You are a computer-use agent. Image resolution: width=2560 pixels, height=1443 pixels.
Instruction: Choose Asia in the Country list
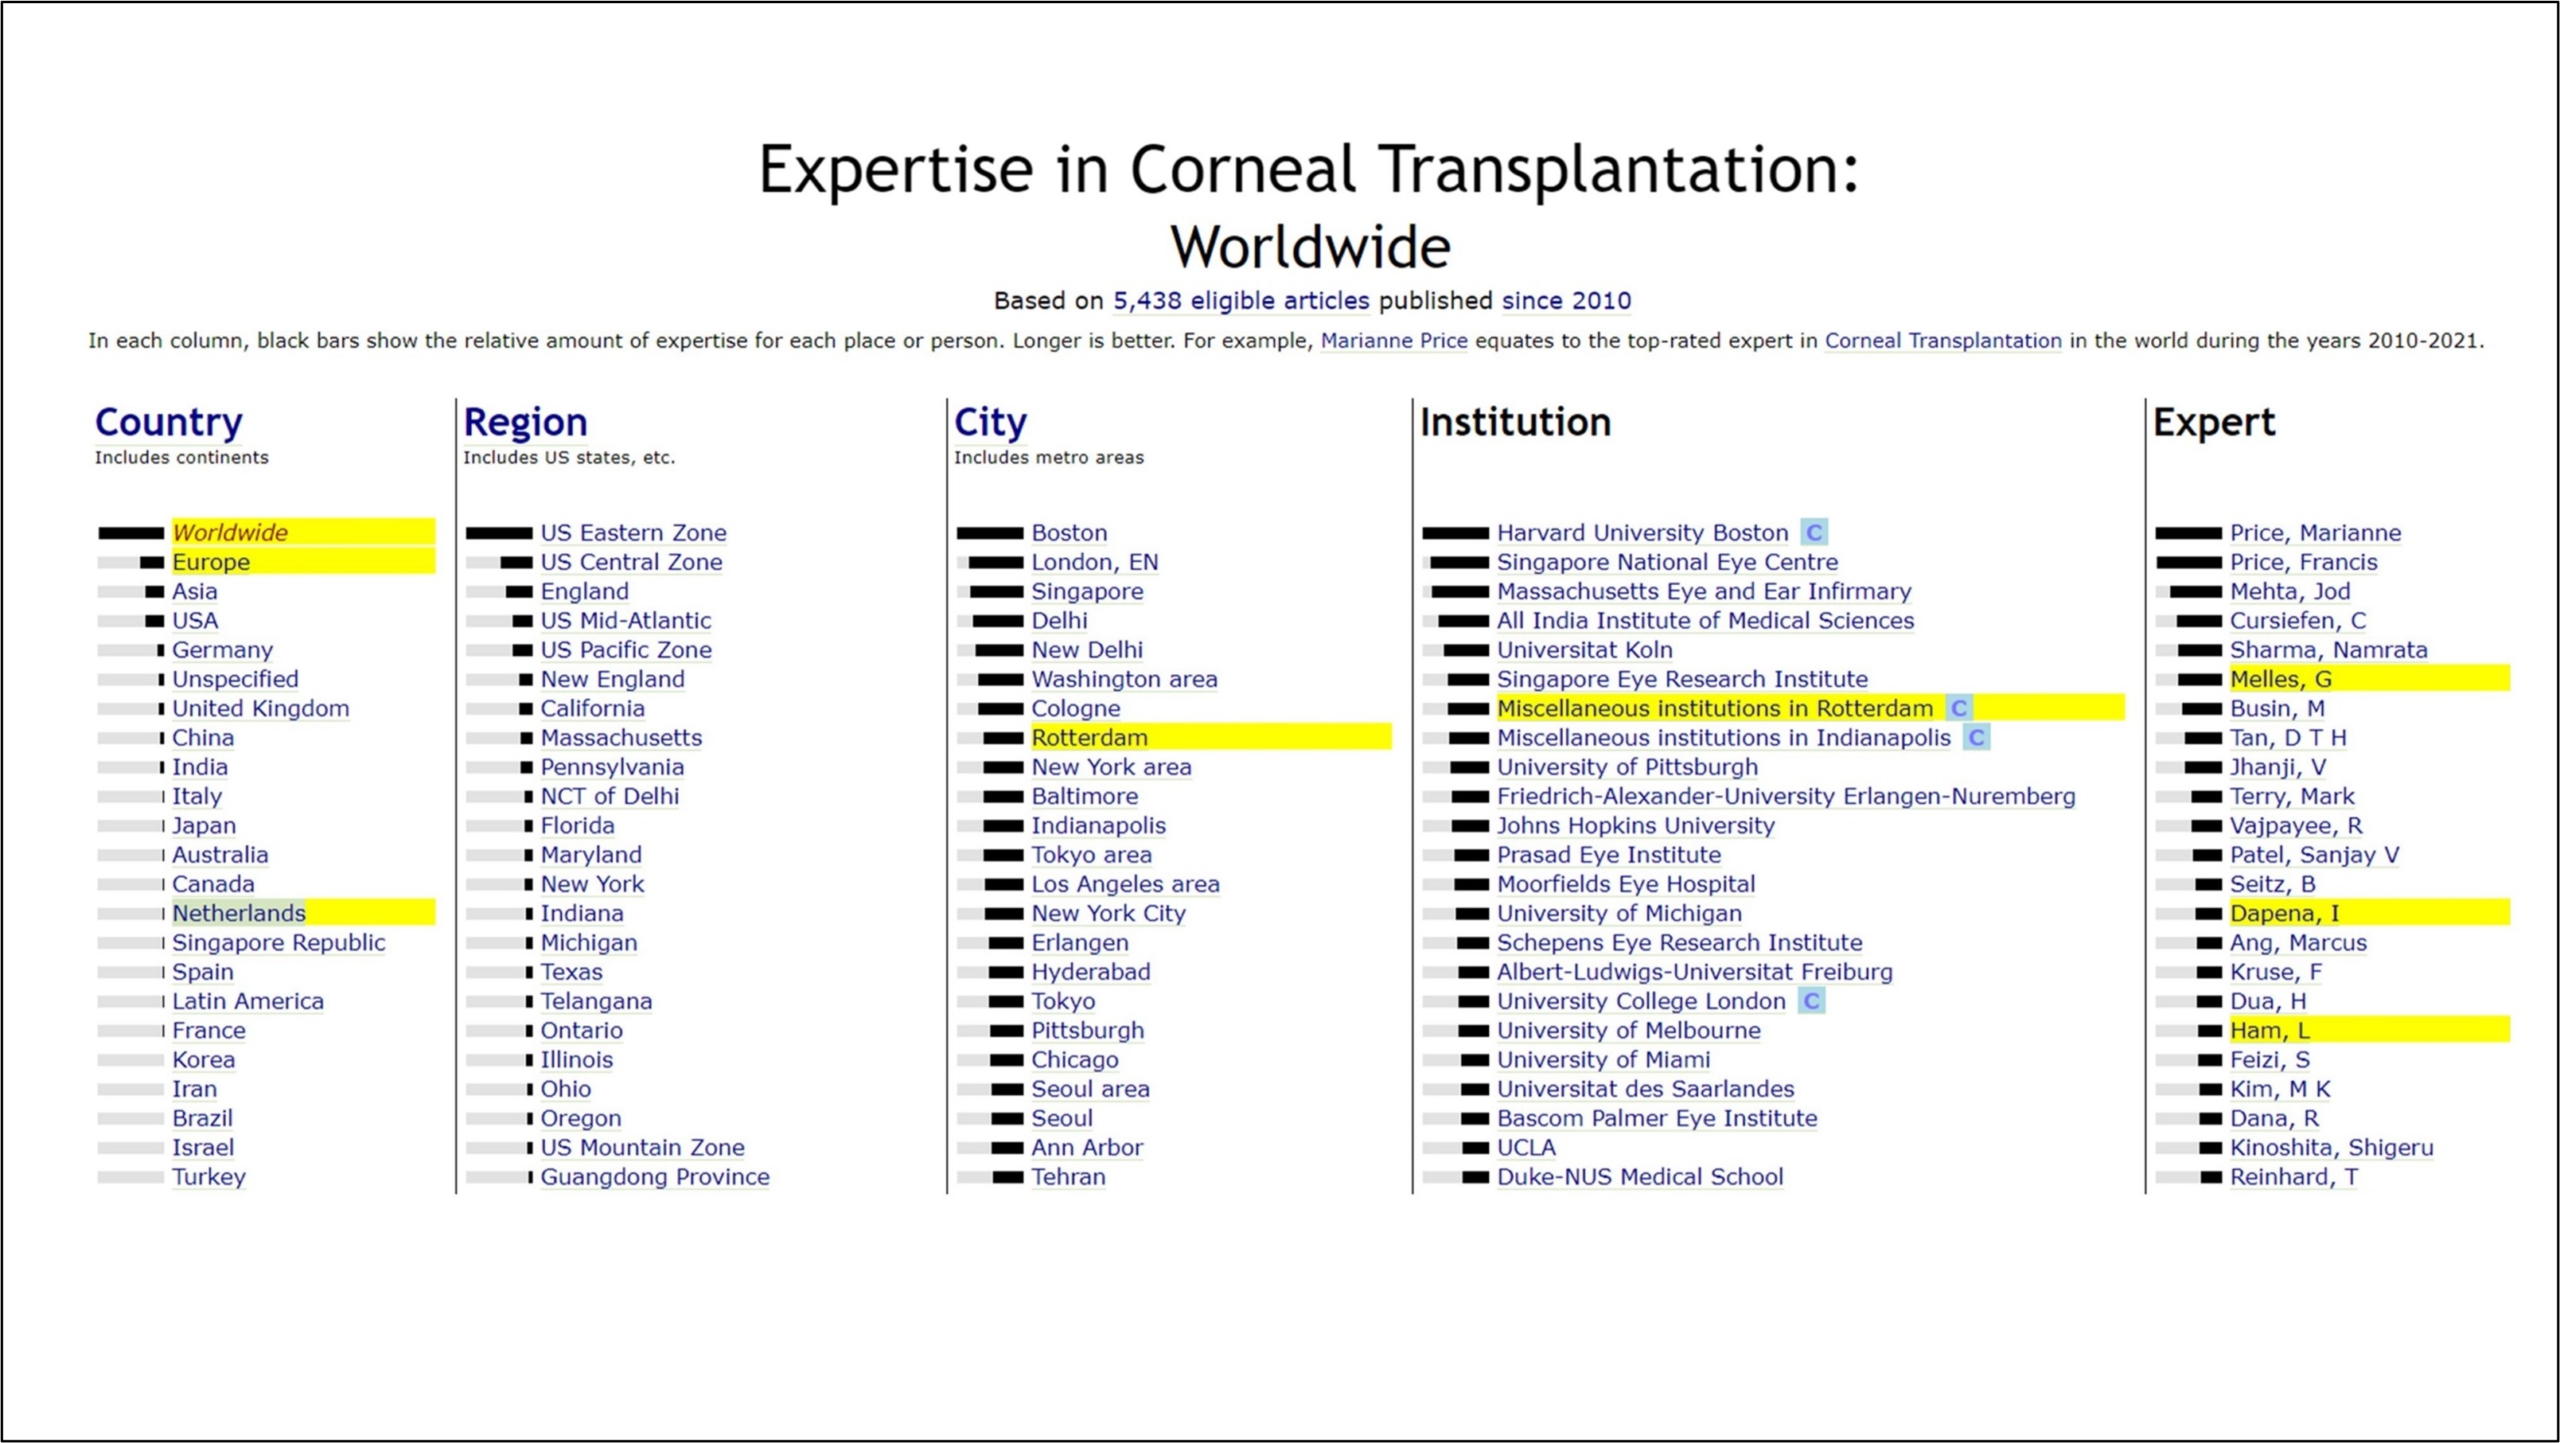pyautogui.click(x=195, y=591)
